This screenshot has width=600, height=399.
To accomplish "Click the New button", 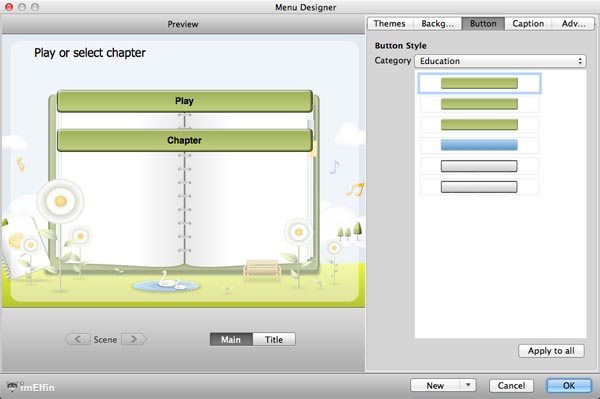I will point(435,385).
